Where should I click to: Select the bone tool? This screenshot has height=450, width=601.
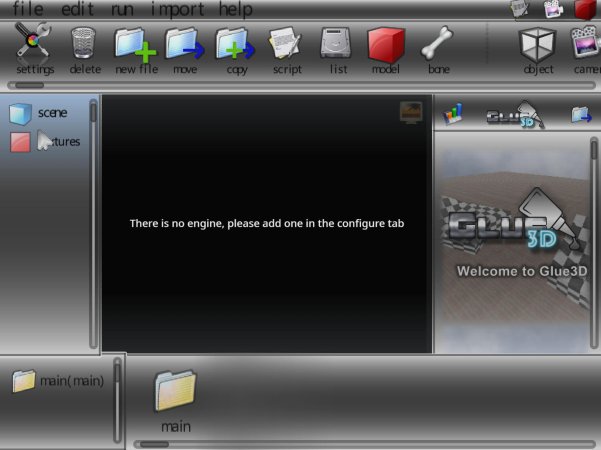pos(437,46)
